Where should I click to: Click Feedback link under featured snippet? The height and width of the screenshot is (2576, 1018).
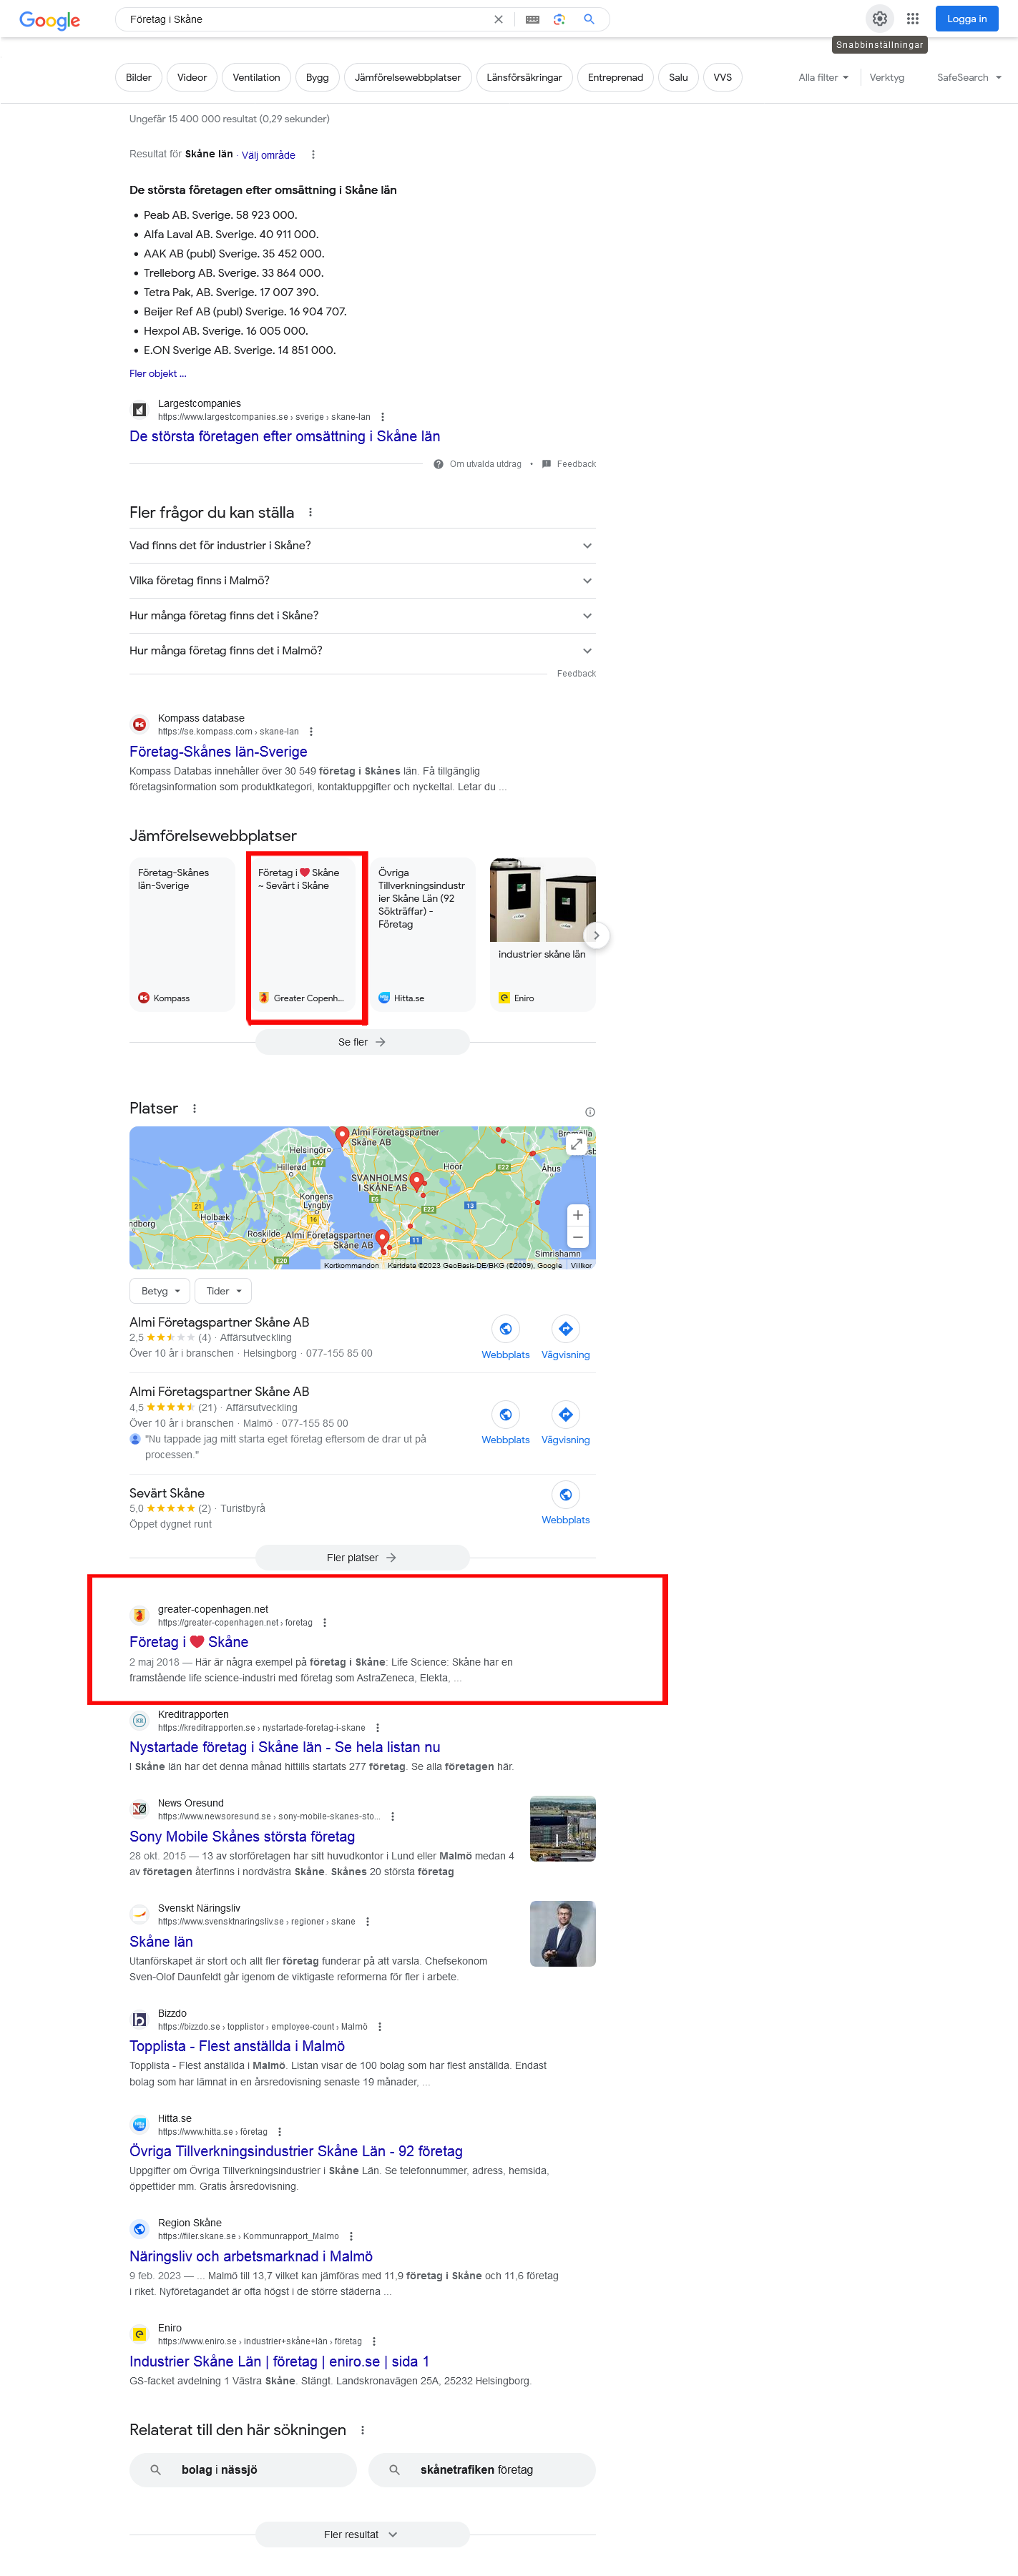point(569,464)
